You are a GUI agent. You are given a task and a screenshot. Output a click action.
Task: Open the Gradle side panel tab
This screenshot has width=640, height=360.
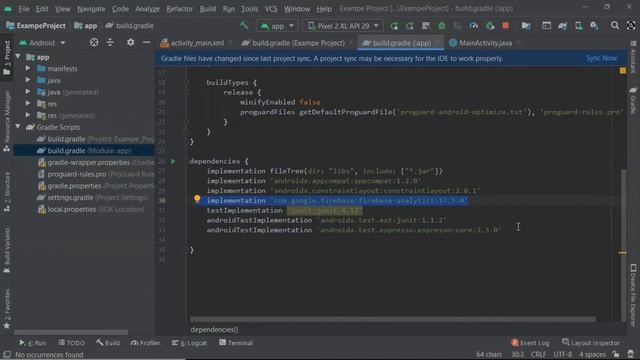(633, 100)
